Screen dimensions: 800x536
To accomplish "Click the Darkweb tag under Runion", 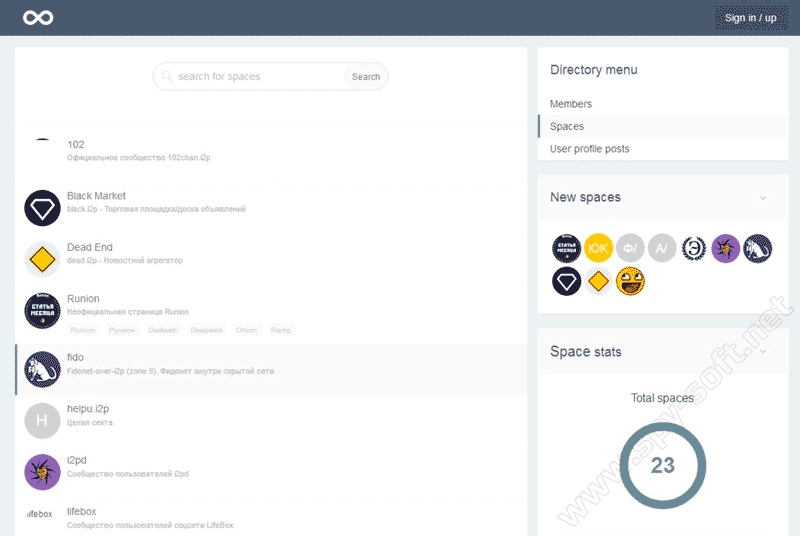I will tap(163, 329).
